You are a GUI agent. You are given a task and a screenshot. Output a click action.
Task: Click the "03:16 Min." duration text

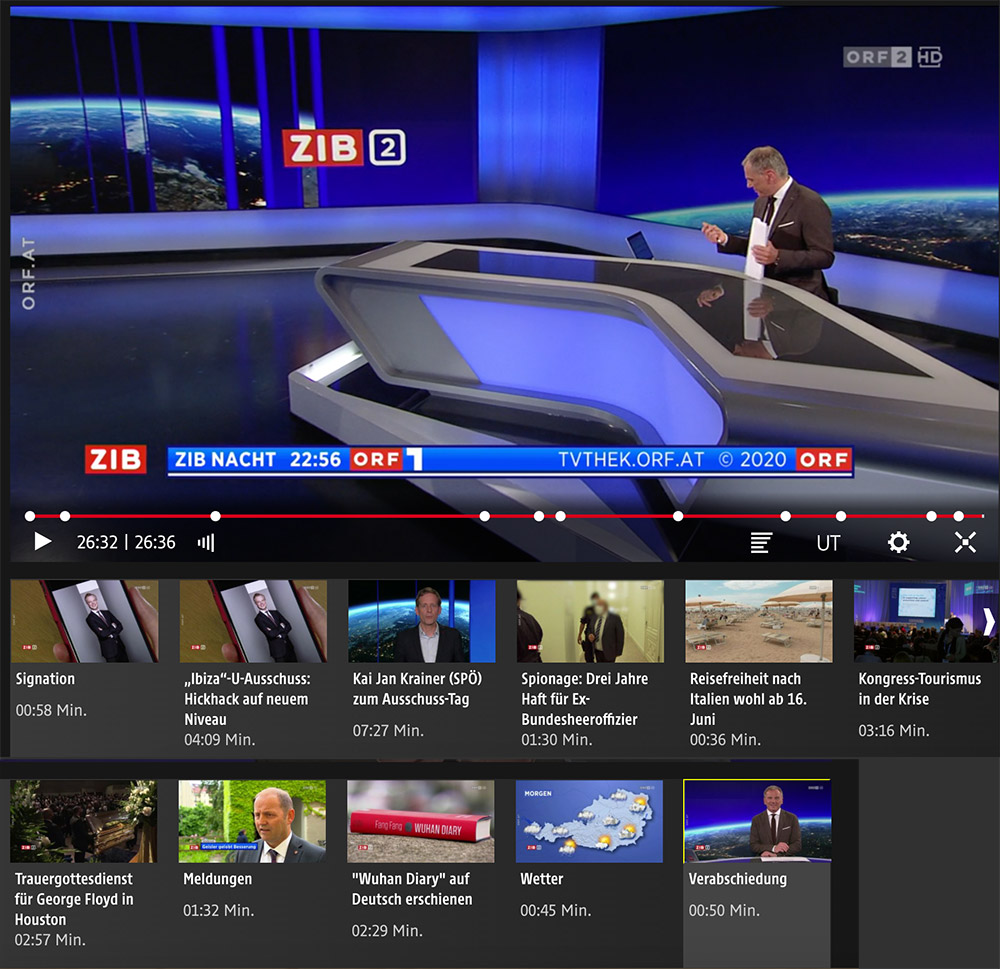893,730
